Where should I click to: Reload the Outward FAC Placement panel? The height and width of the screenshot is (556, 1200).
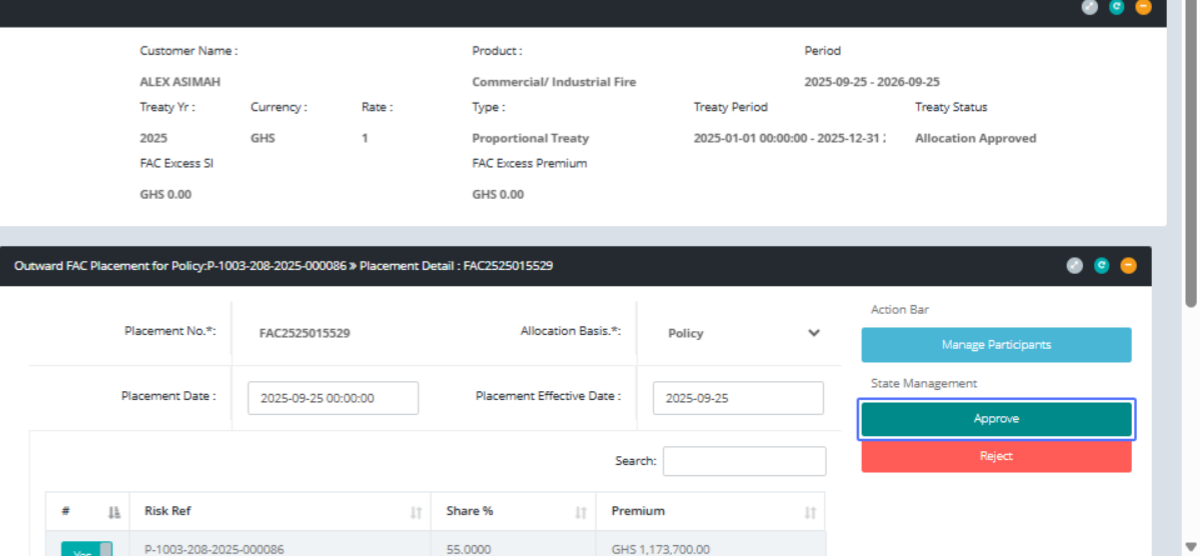click(1101, 266)
